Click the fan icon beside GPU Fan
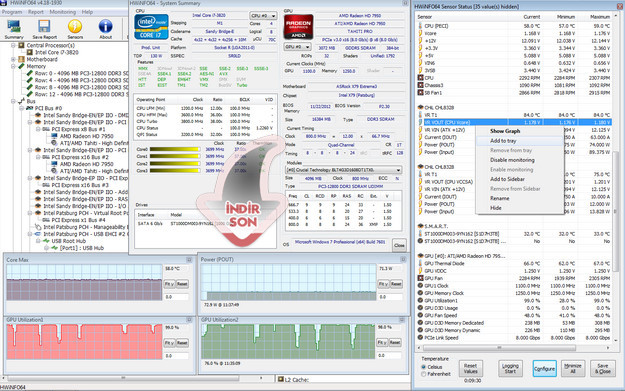Viewport: 625px width, 391px height. coord(420,278)
